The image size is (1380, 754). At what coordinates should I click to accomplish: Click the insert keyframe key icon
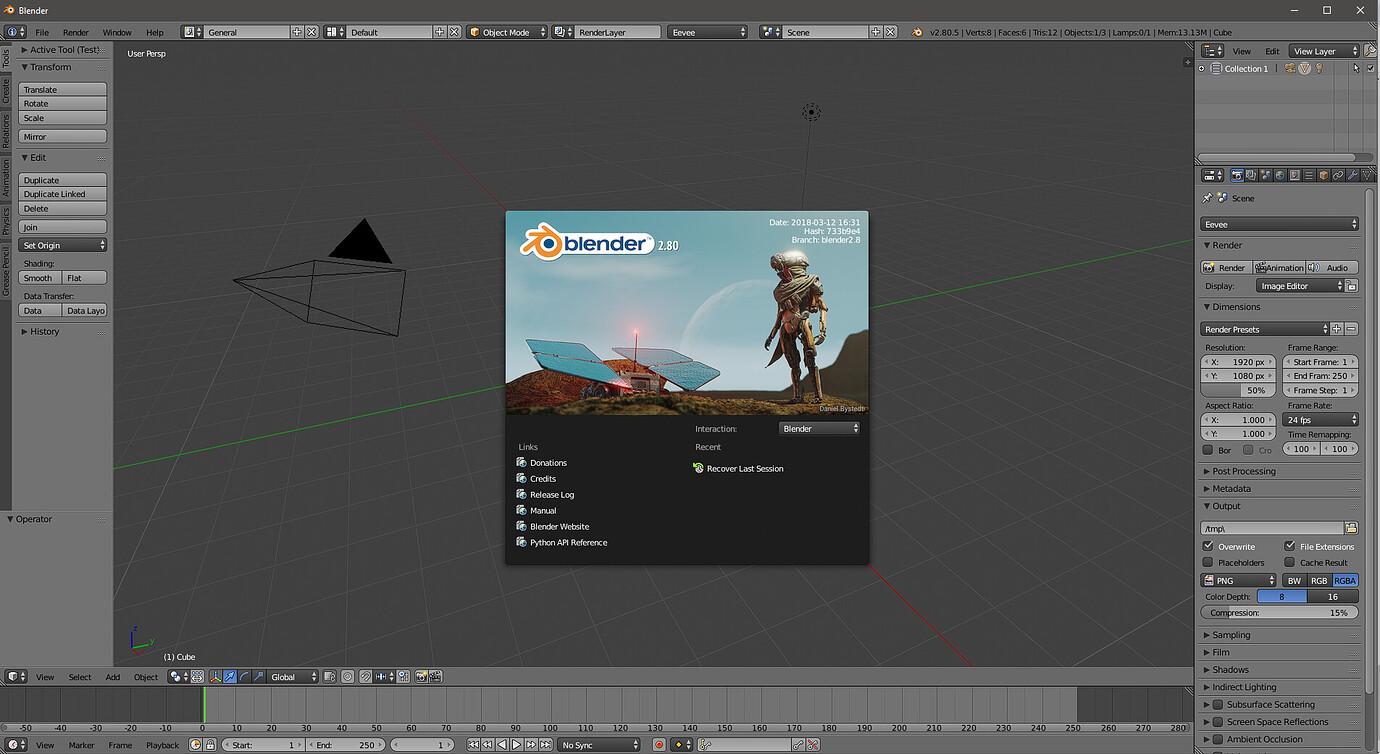click(798, 745)
